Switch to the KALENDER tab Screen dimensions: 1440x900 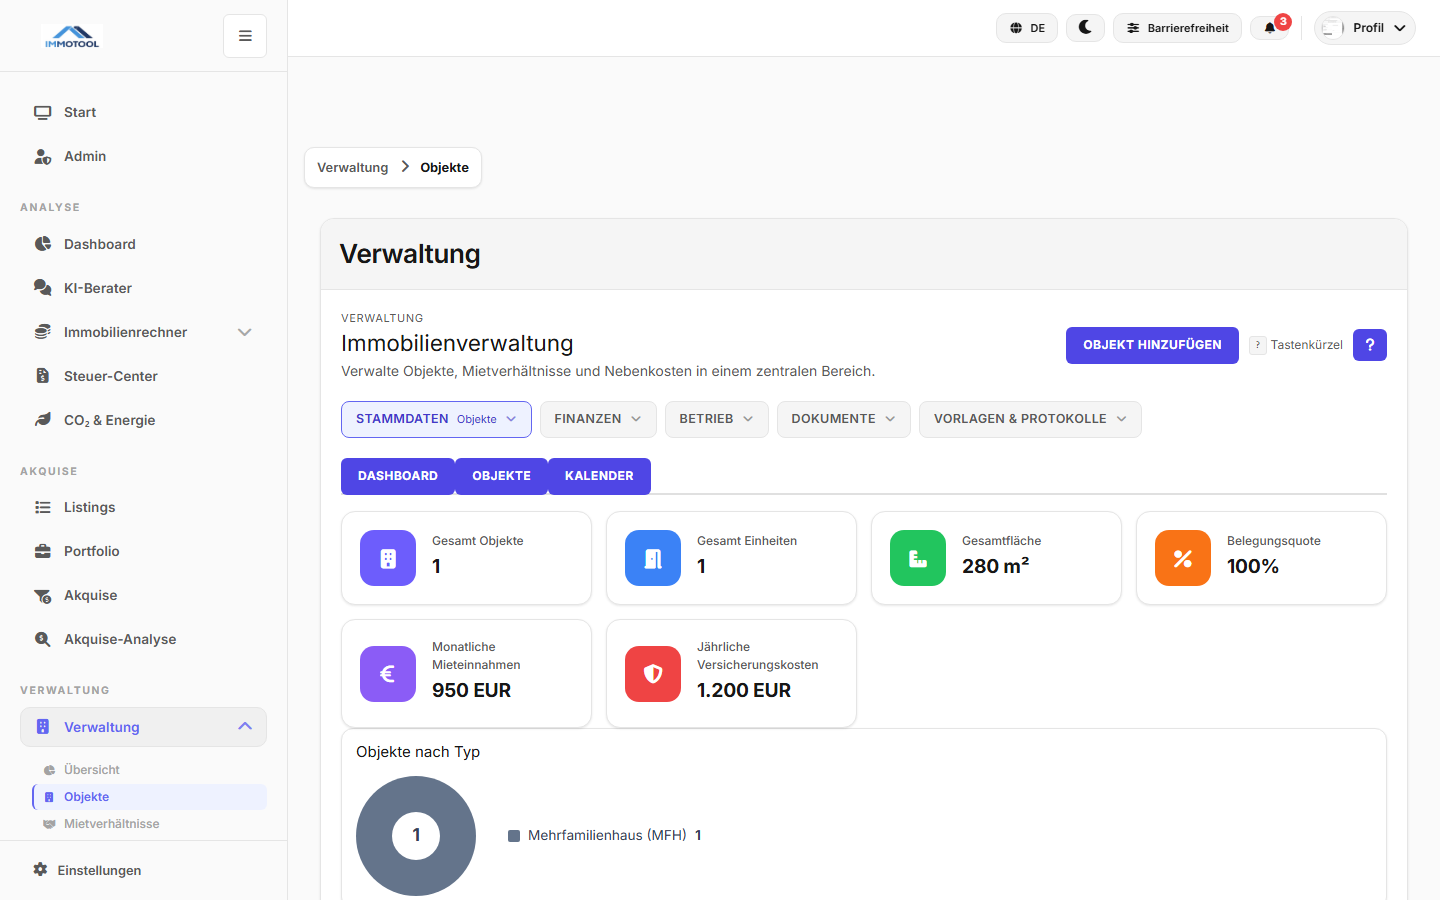coord(599,476)
